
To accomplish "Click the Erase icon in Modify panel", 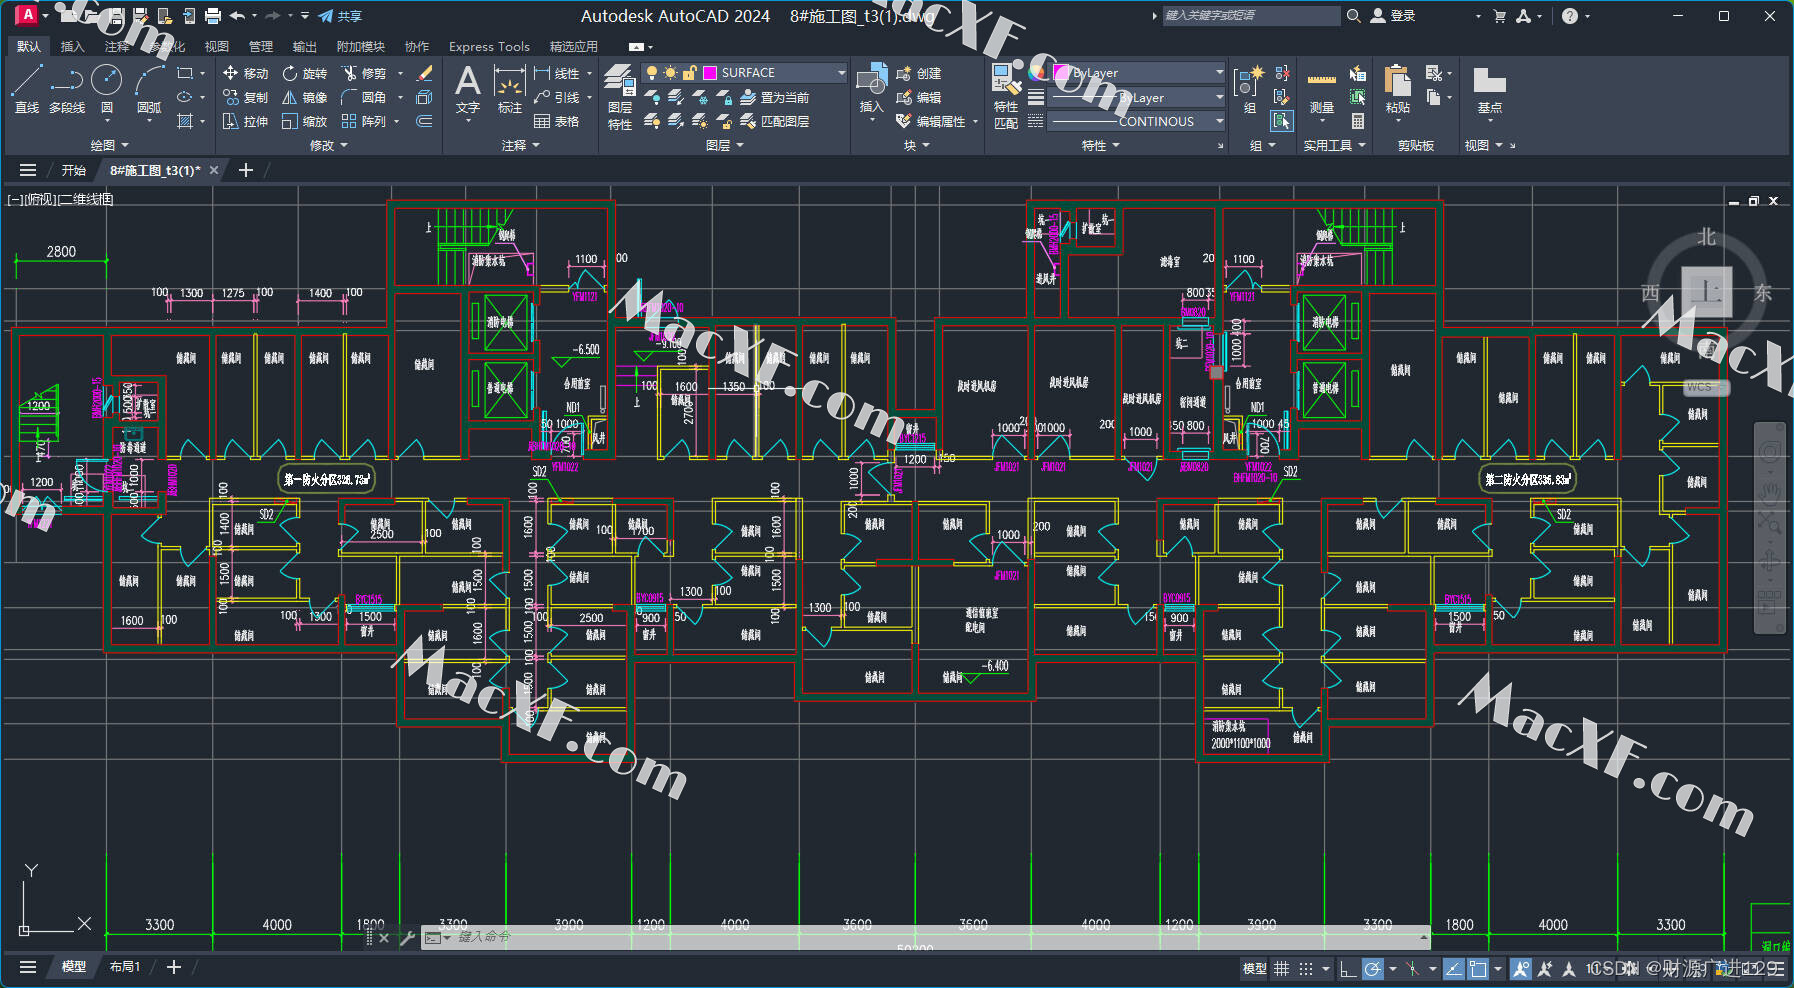I will click(424, 73).
